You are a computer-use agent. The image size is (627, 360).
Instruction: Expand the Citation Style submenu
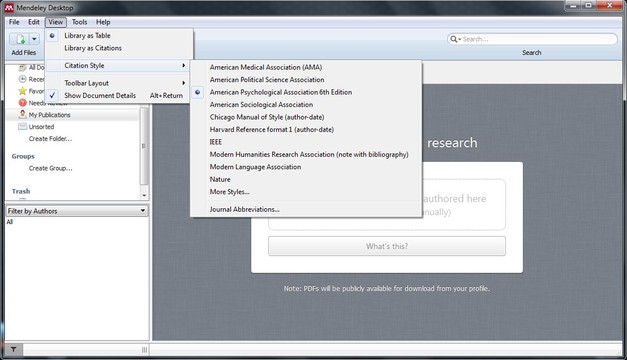coord(118,65)
